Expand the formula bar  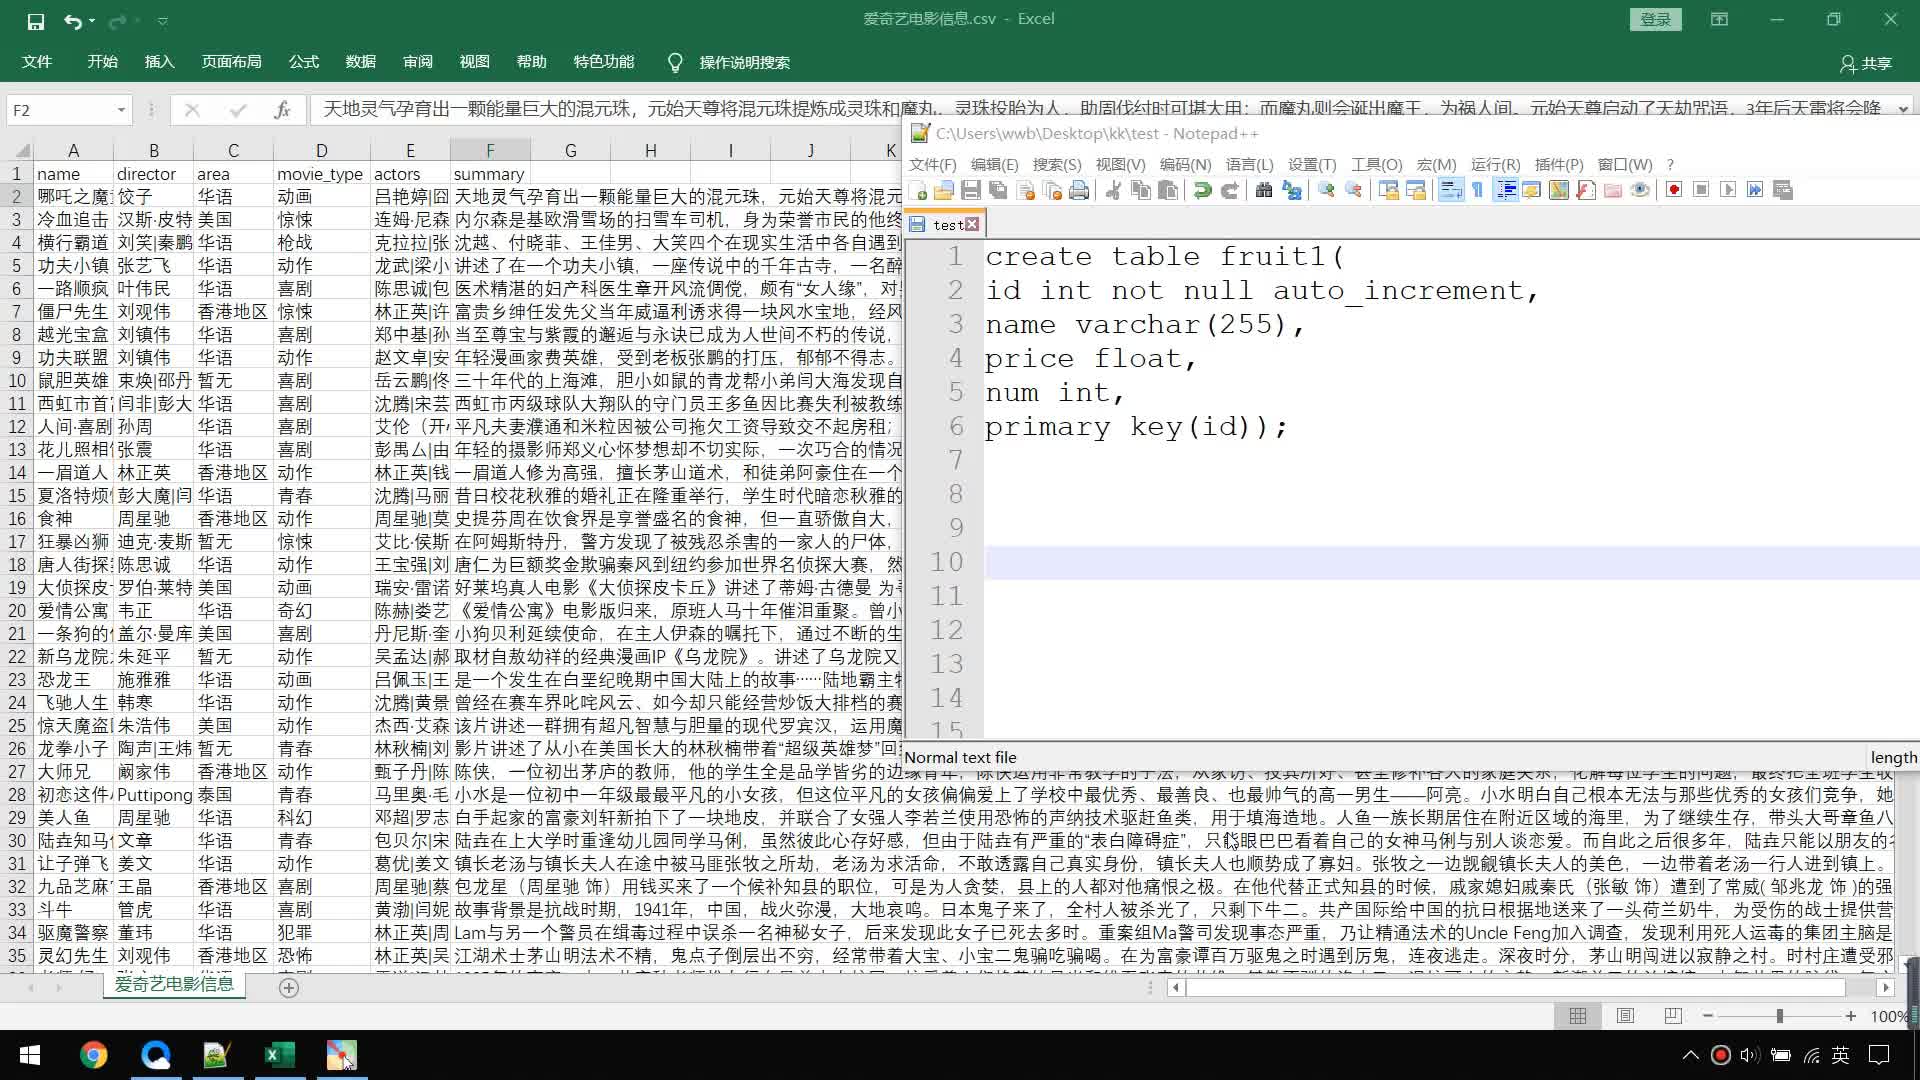[1903, 109]
